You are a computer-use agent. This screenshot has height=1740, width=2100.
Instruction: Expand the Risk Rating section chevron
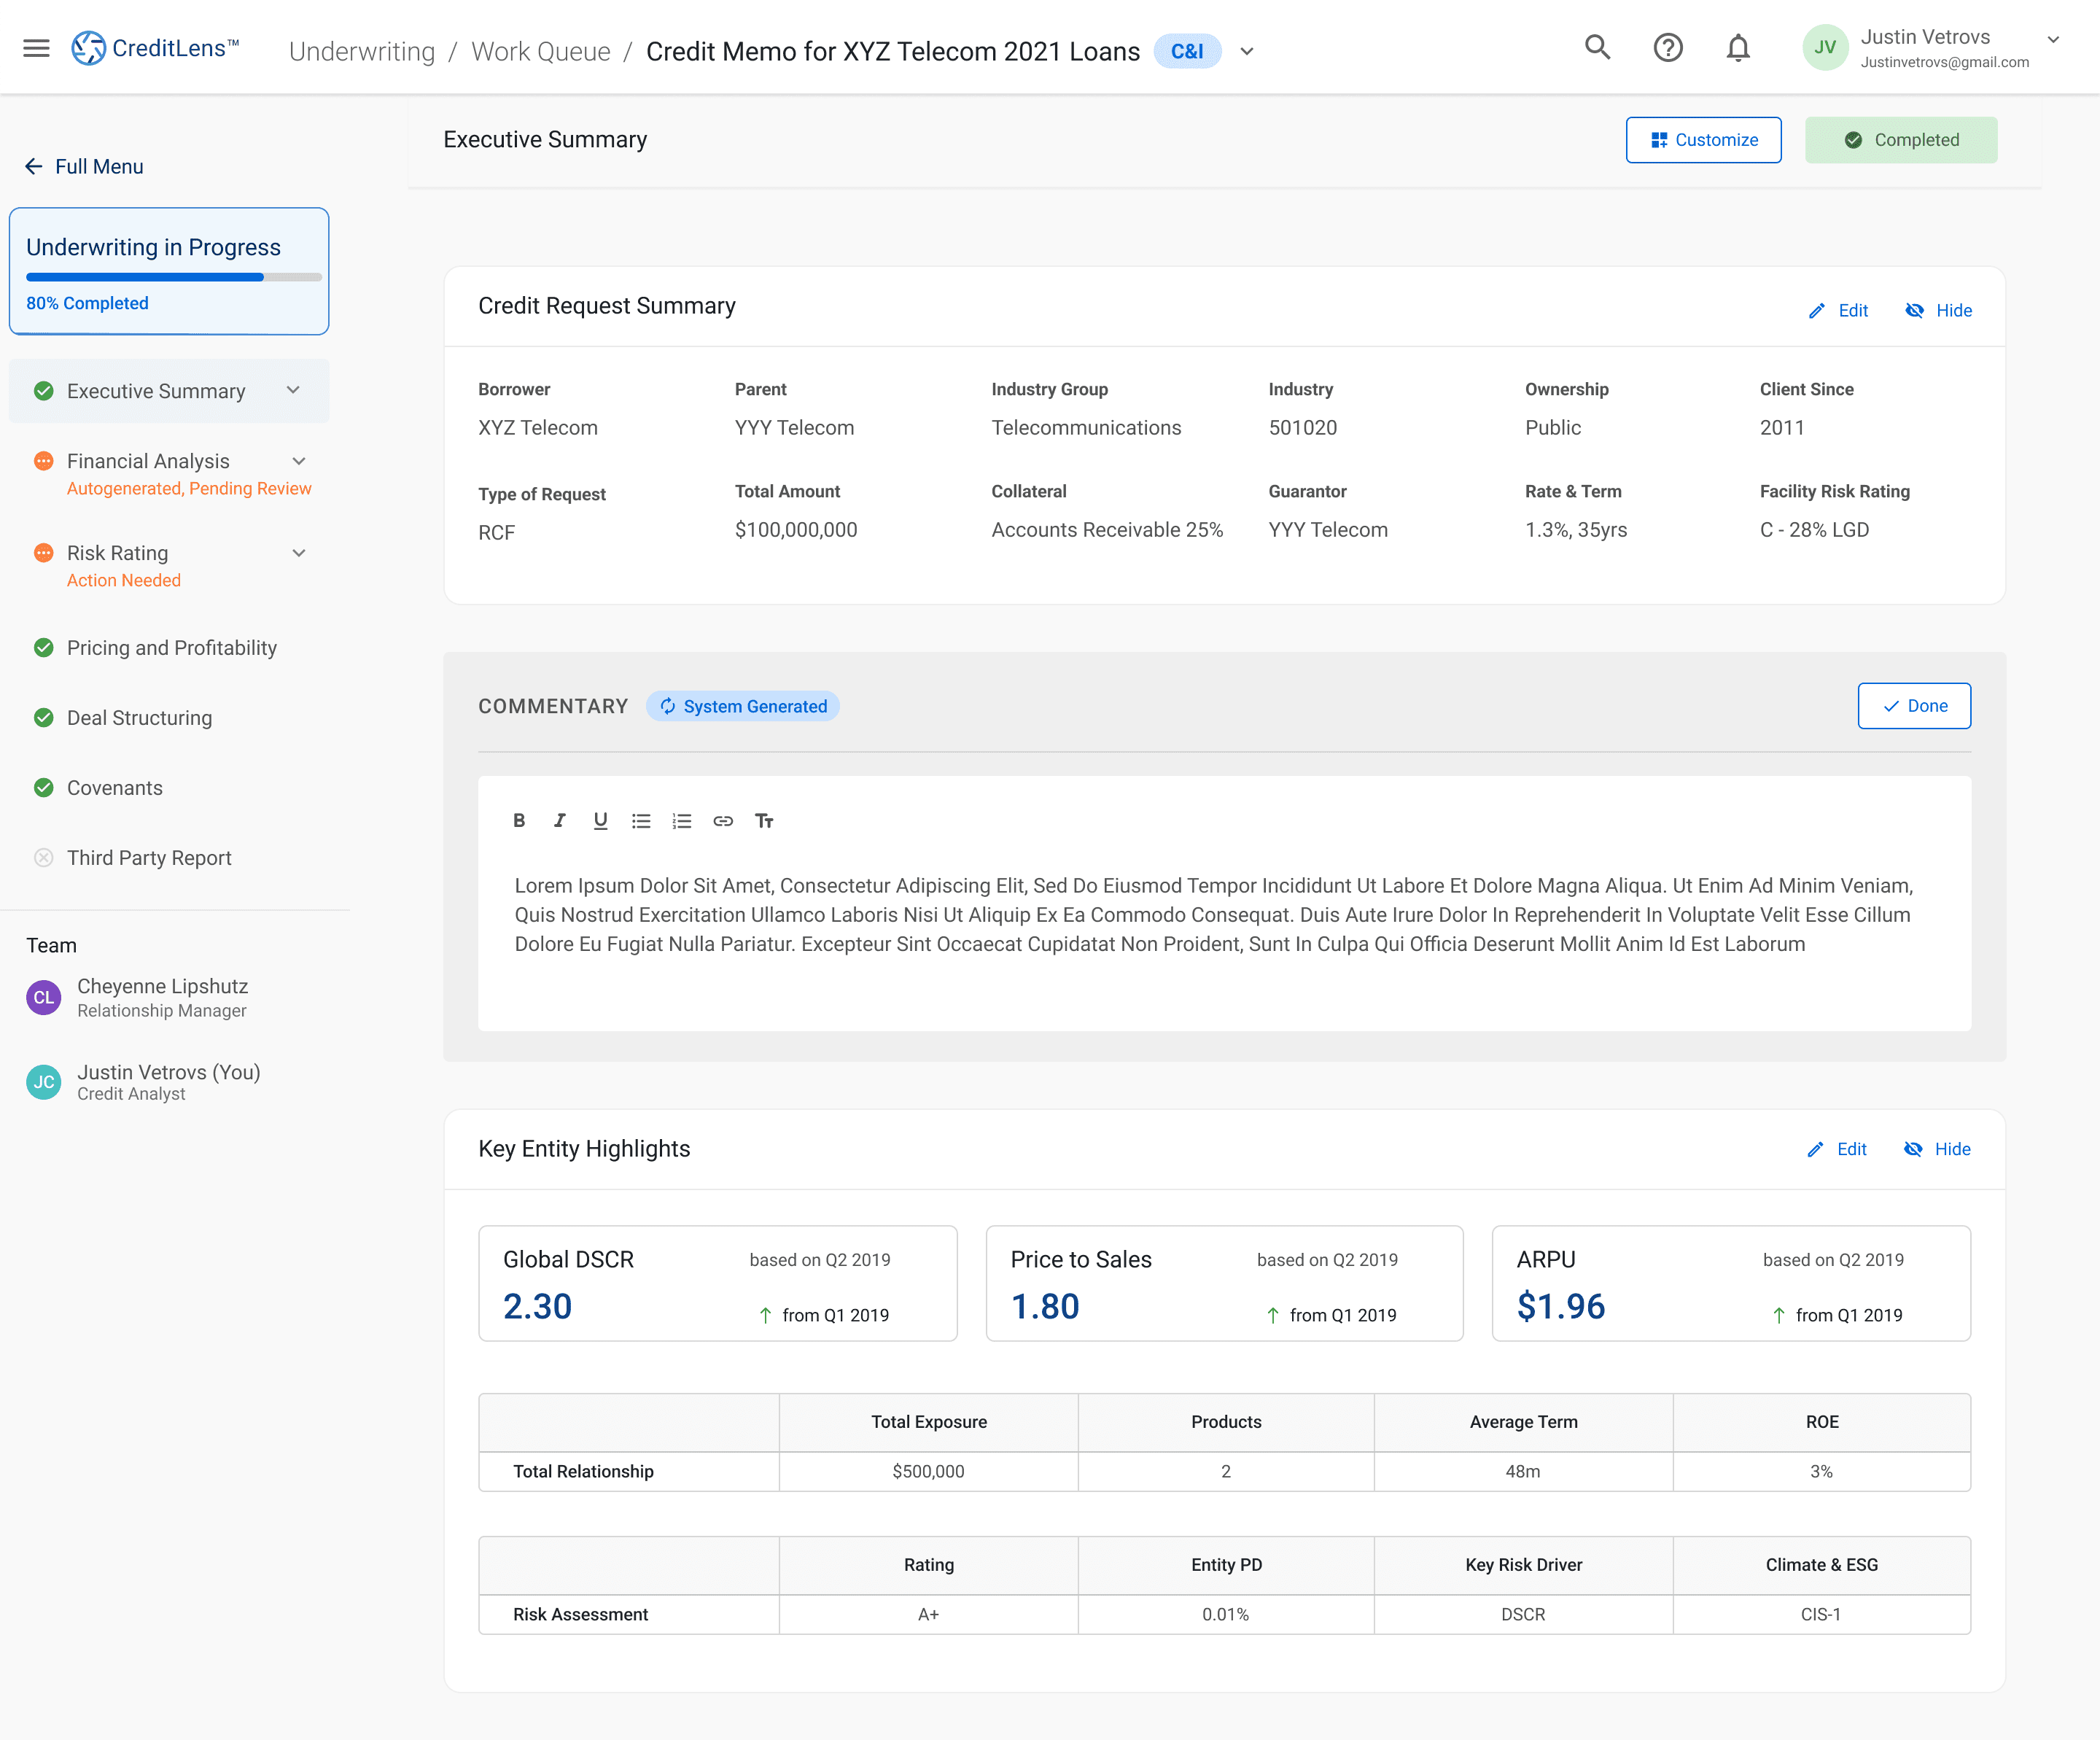(x=298, y=553)
